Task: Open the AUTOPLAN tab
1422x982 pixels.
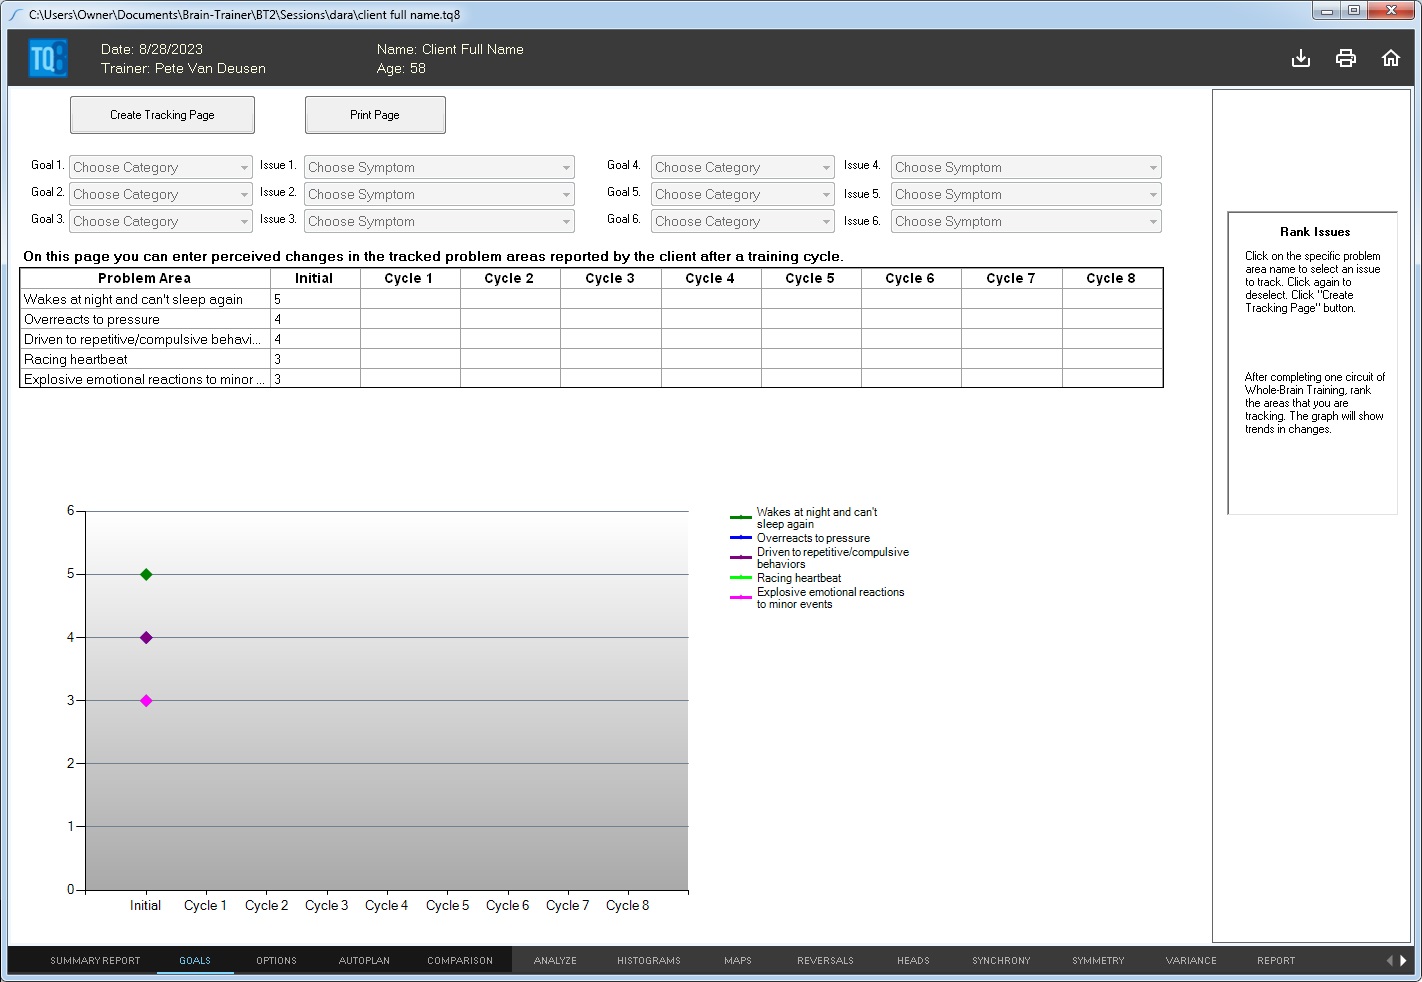Action: click(364, 960)
